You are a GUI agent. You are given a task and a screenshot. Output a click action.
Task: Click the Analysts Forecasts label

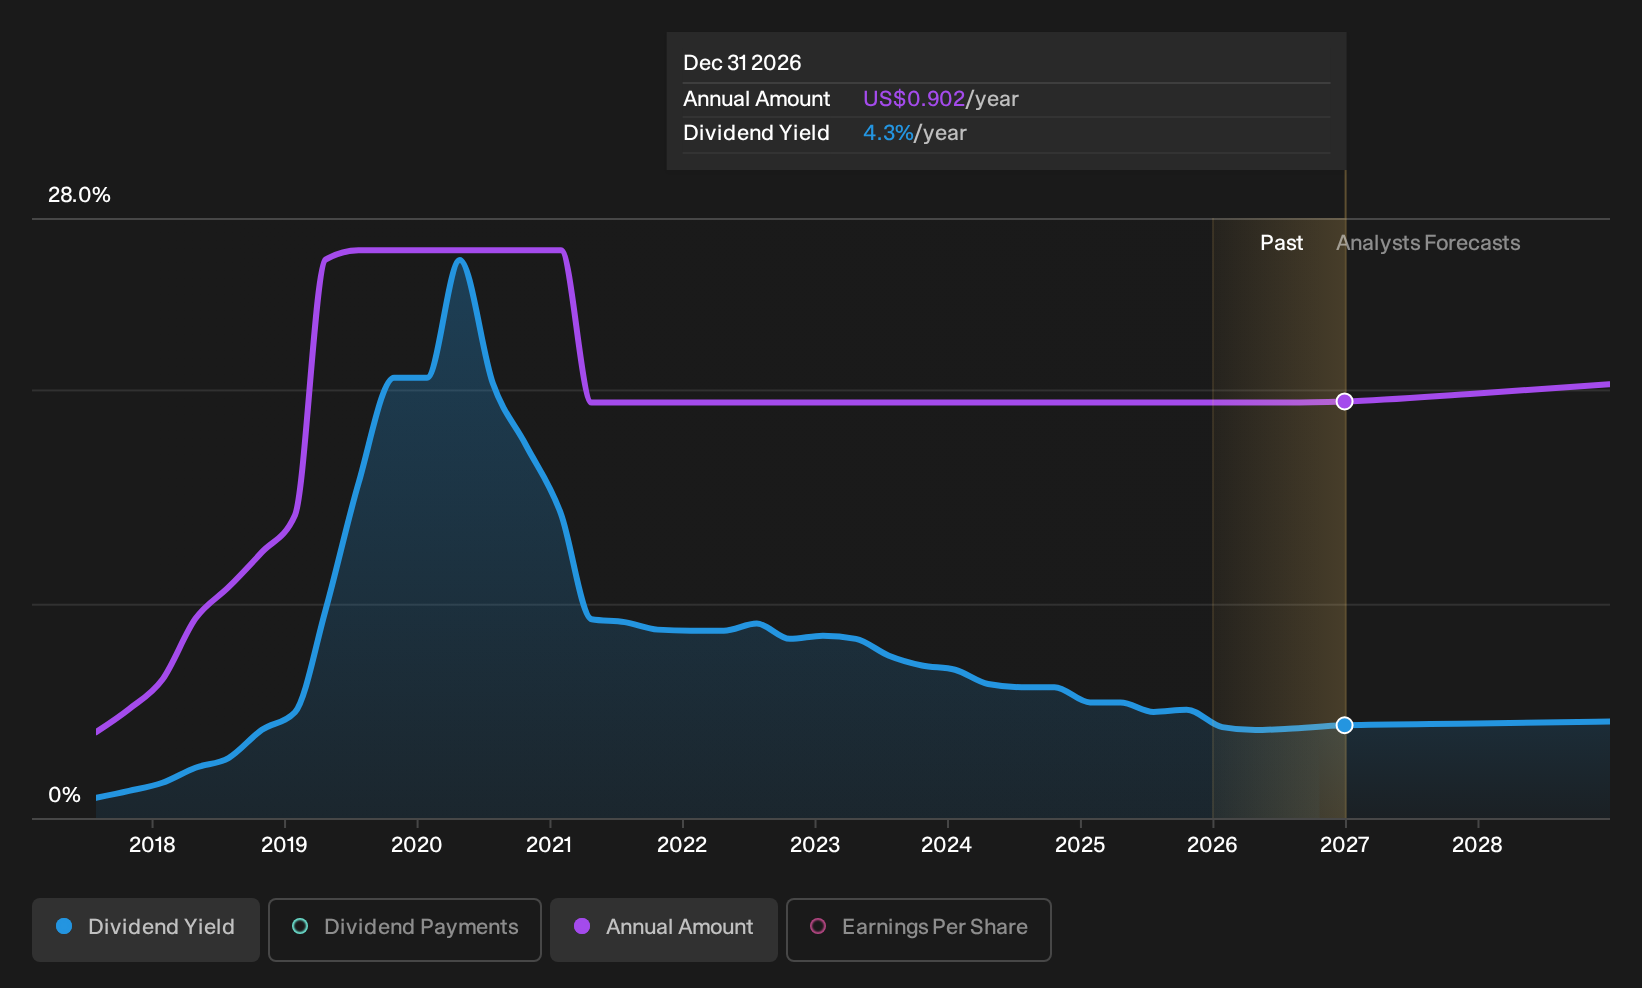tap(1428, 243)
